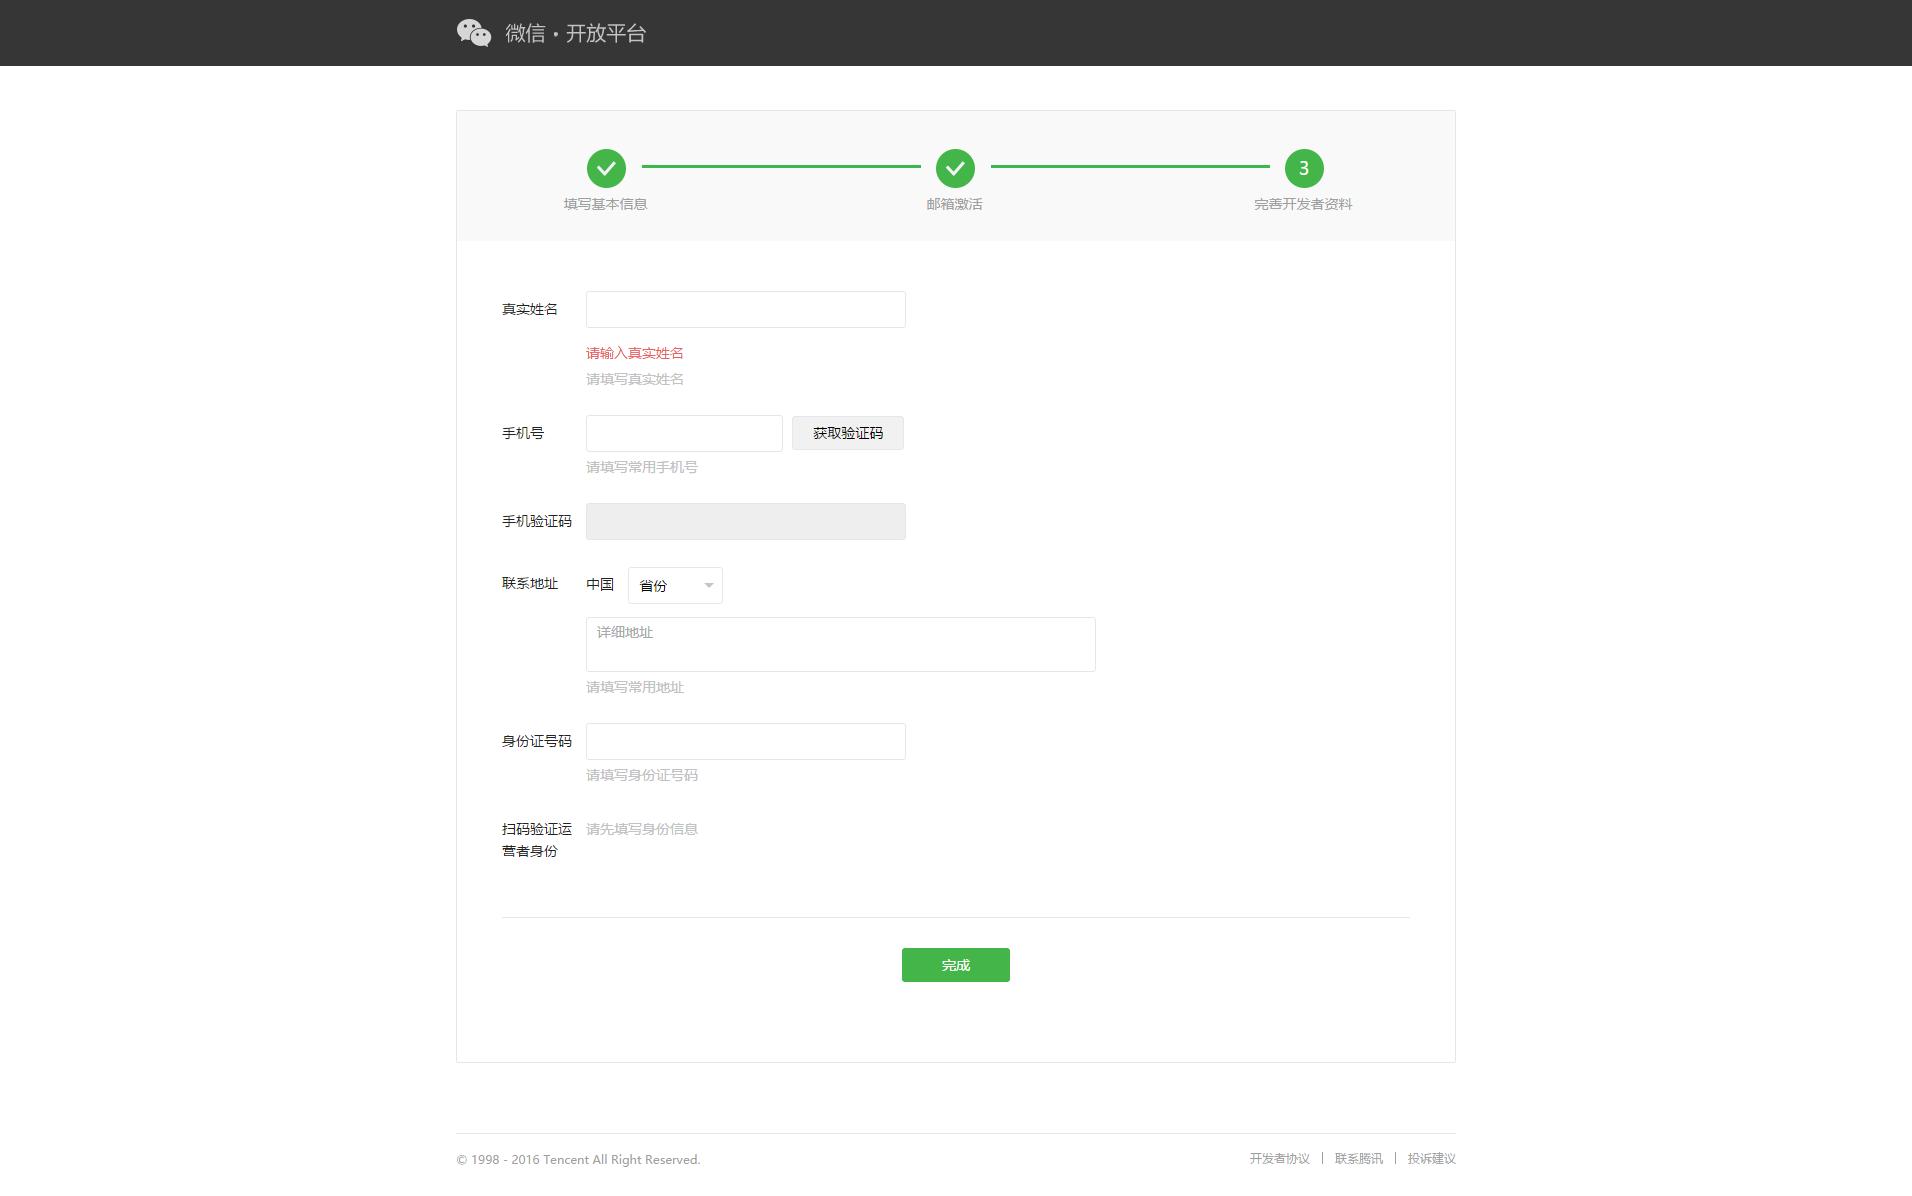This screenshot has width=1912, height=1196.
Task: Focus the 详细地址 textarea
Action: [841, 644]
